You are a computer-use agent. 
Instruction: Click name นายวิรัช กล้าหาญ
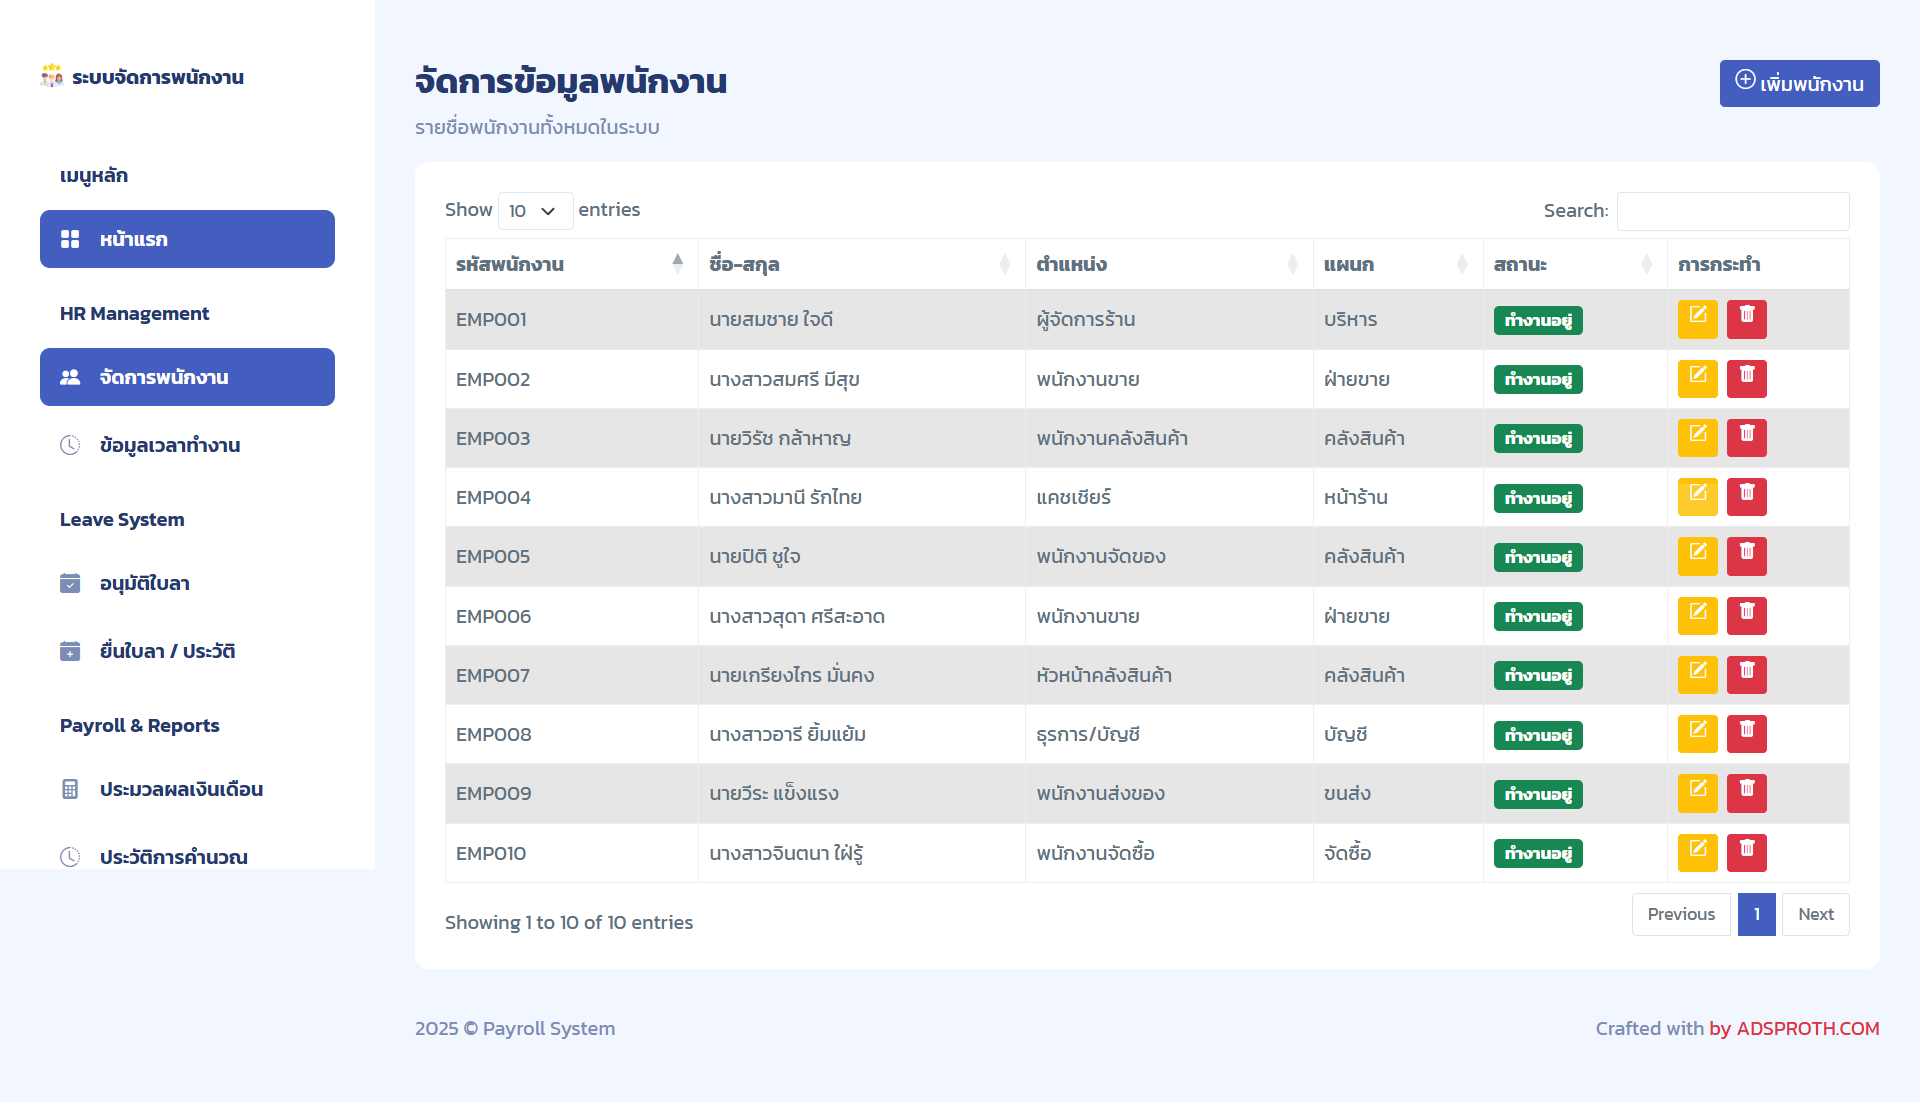tap(780, 438)
